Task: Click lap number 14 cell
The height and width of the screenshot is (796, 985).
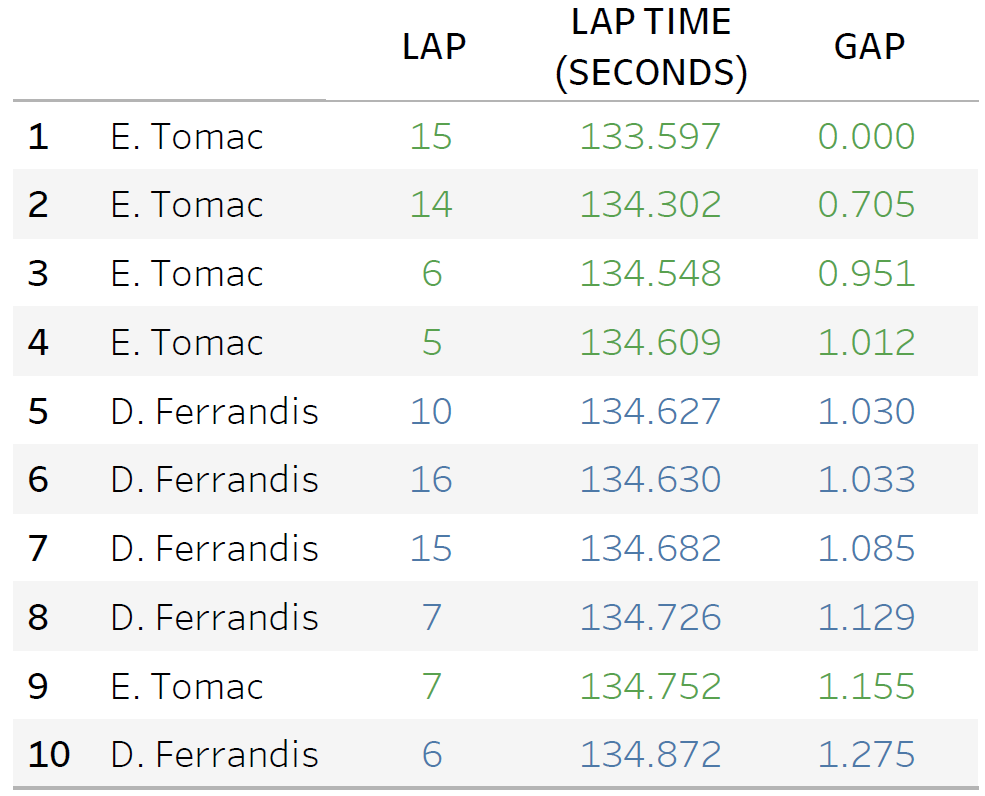Action: click(x=431, y=205)
